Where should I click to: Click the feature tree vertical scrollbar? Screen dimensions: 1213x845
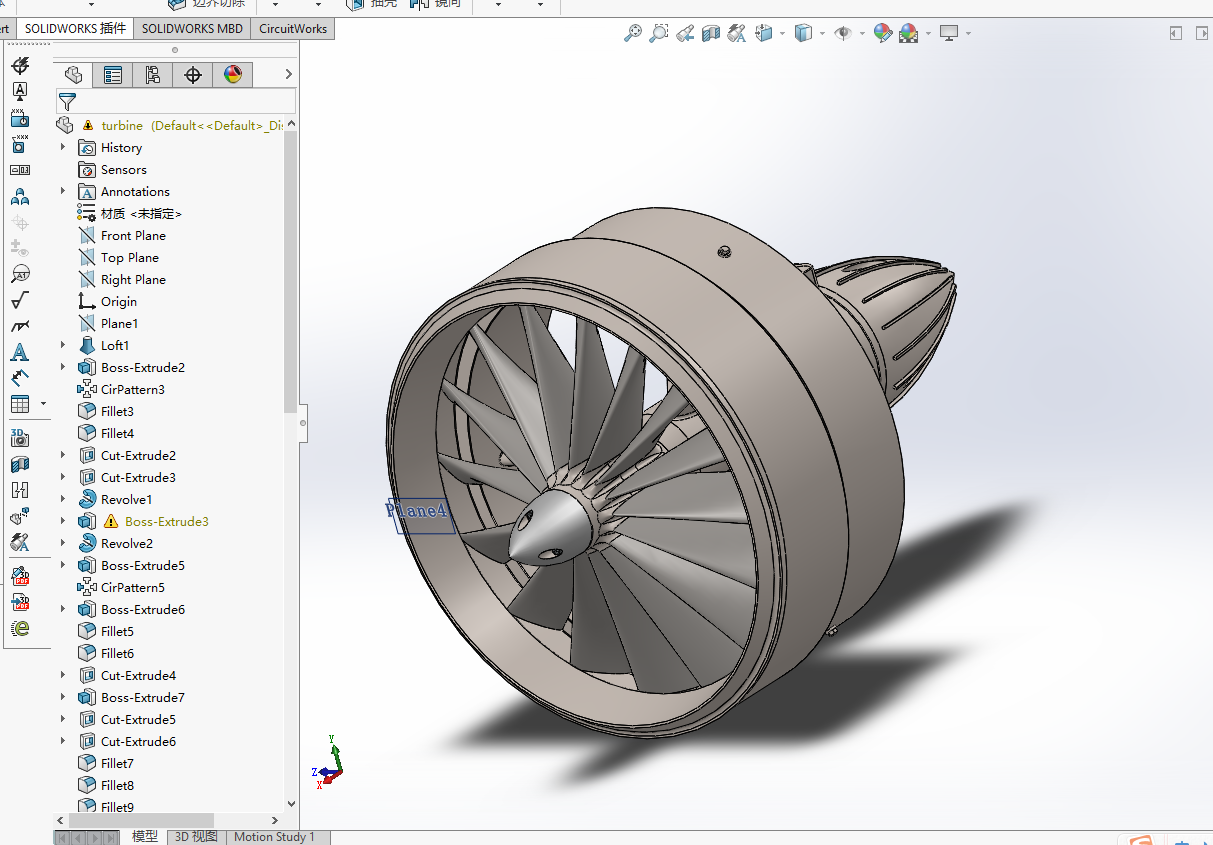291,271
